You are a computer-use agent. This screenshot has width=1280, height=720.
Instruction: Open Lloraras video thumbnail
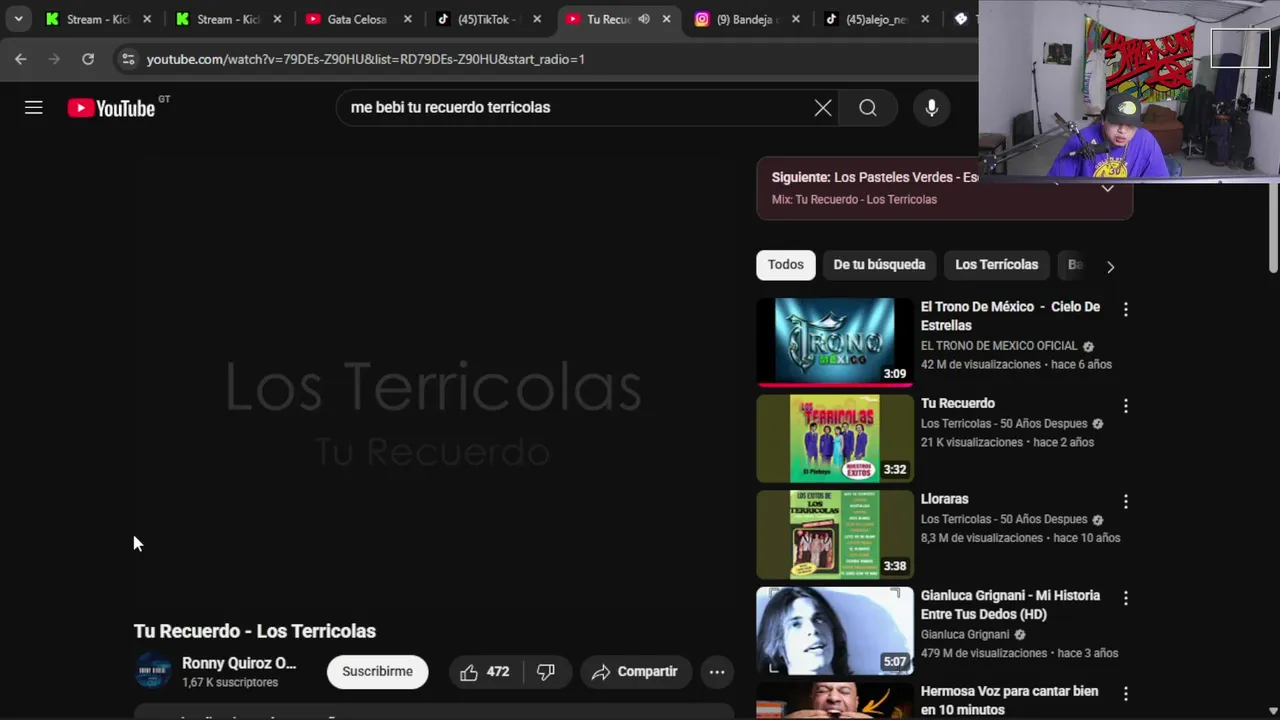[x=835, y=534]
